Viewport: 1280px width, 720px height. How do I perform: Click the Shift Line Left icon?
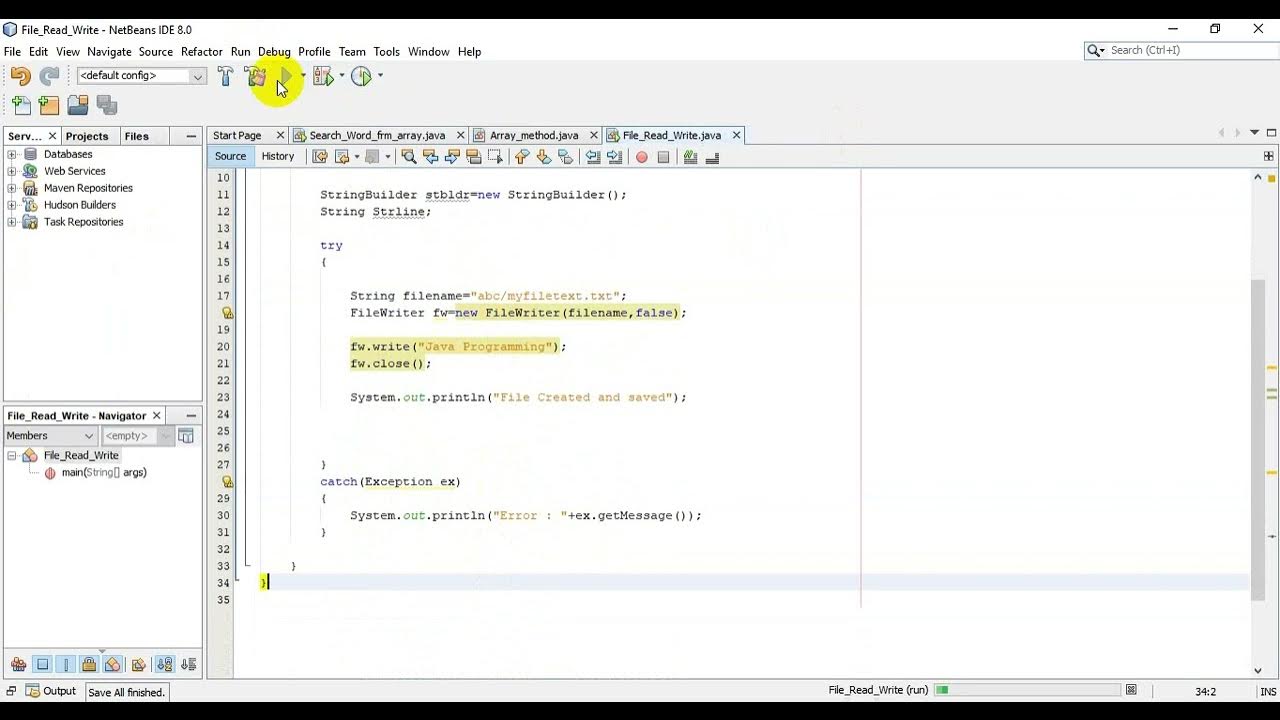593,157
